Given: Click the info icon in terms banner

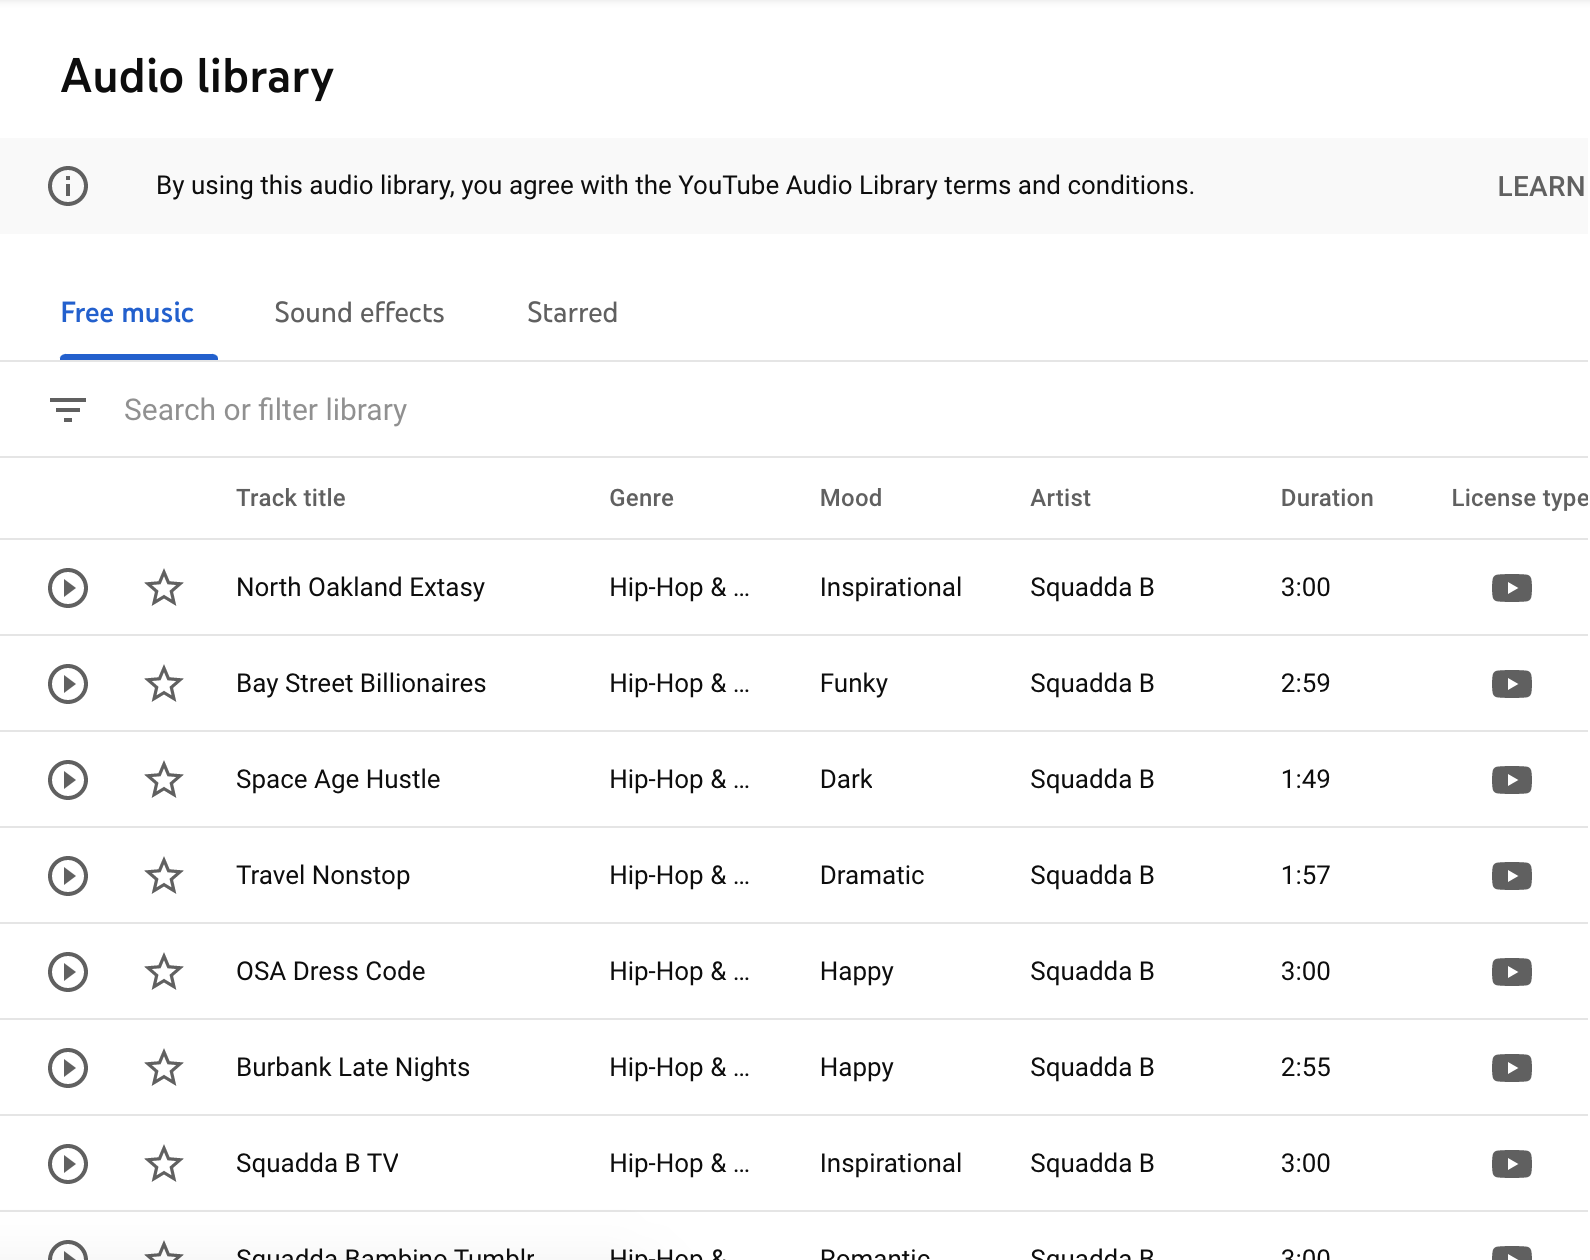Looking at the screenshot, I should tap(68, 186).
